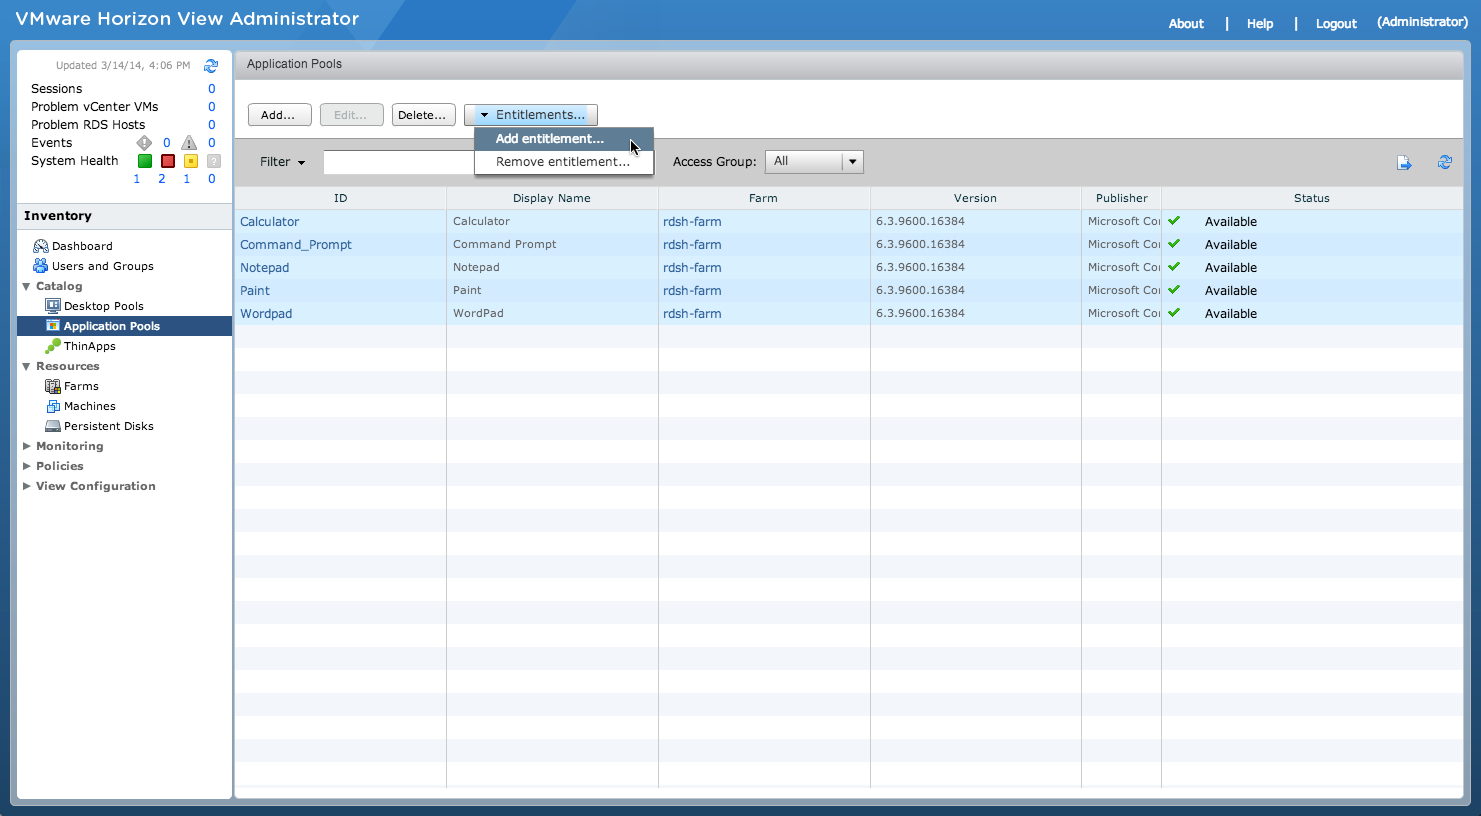Export the application pool table to file

pyautogui.click(x=1405, y=161)
